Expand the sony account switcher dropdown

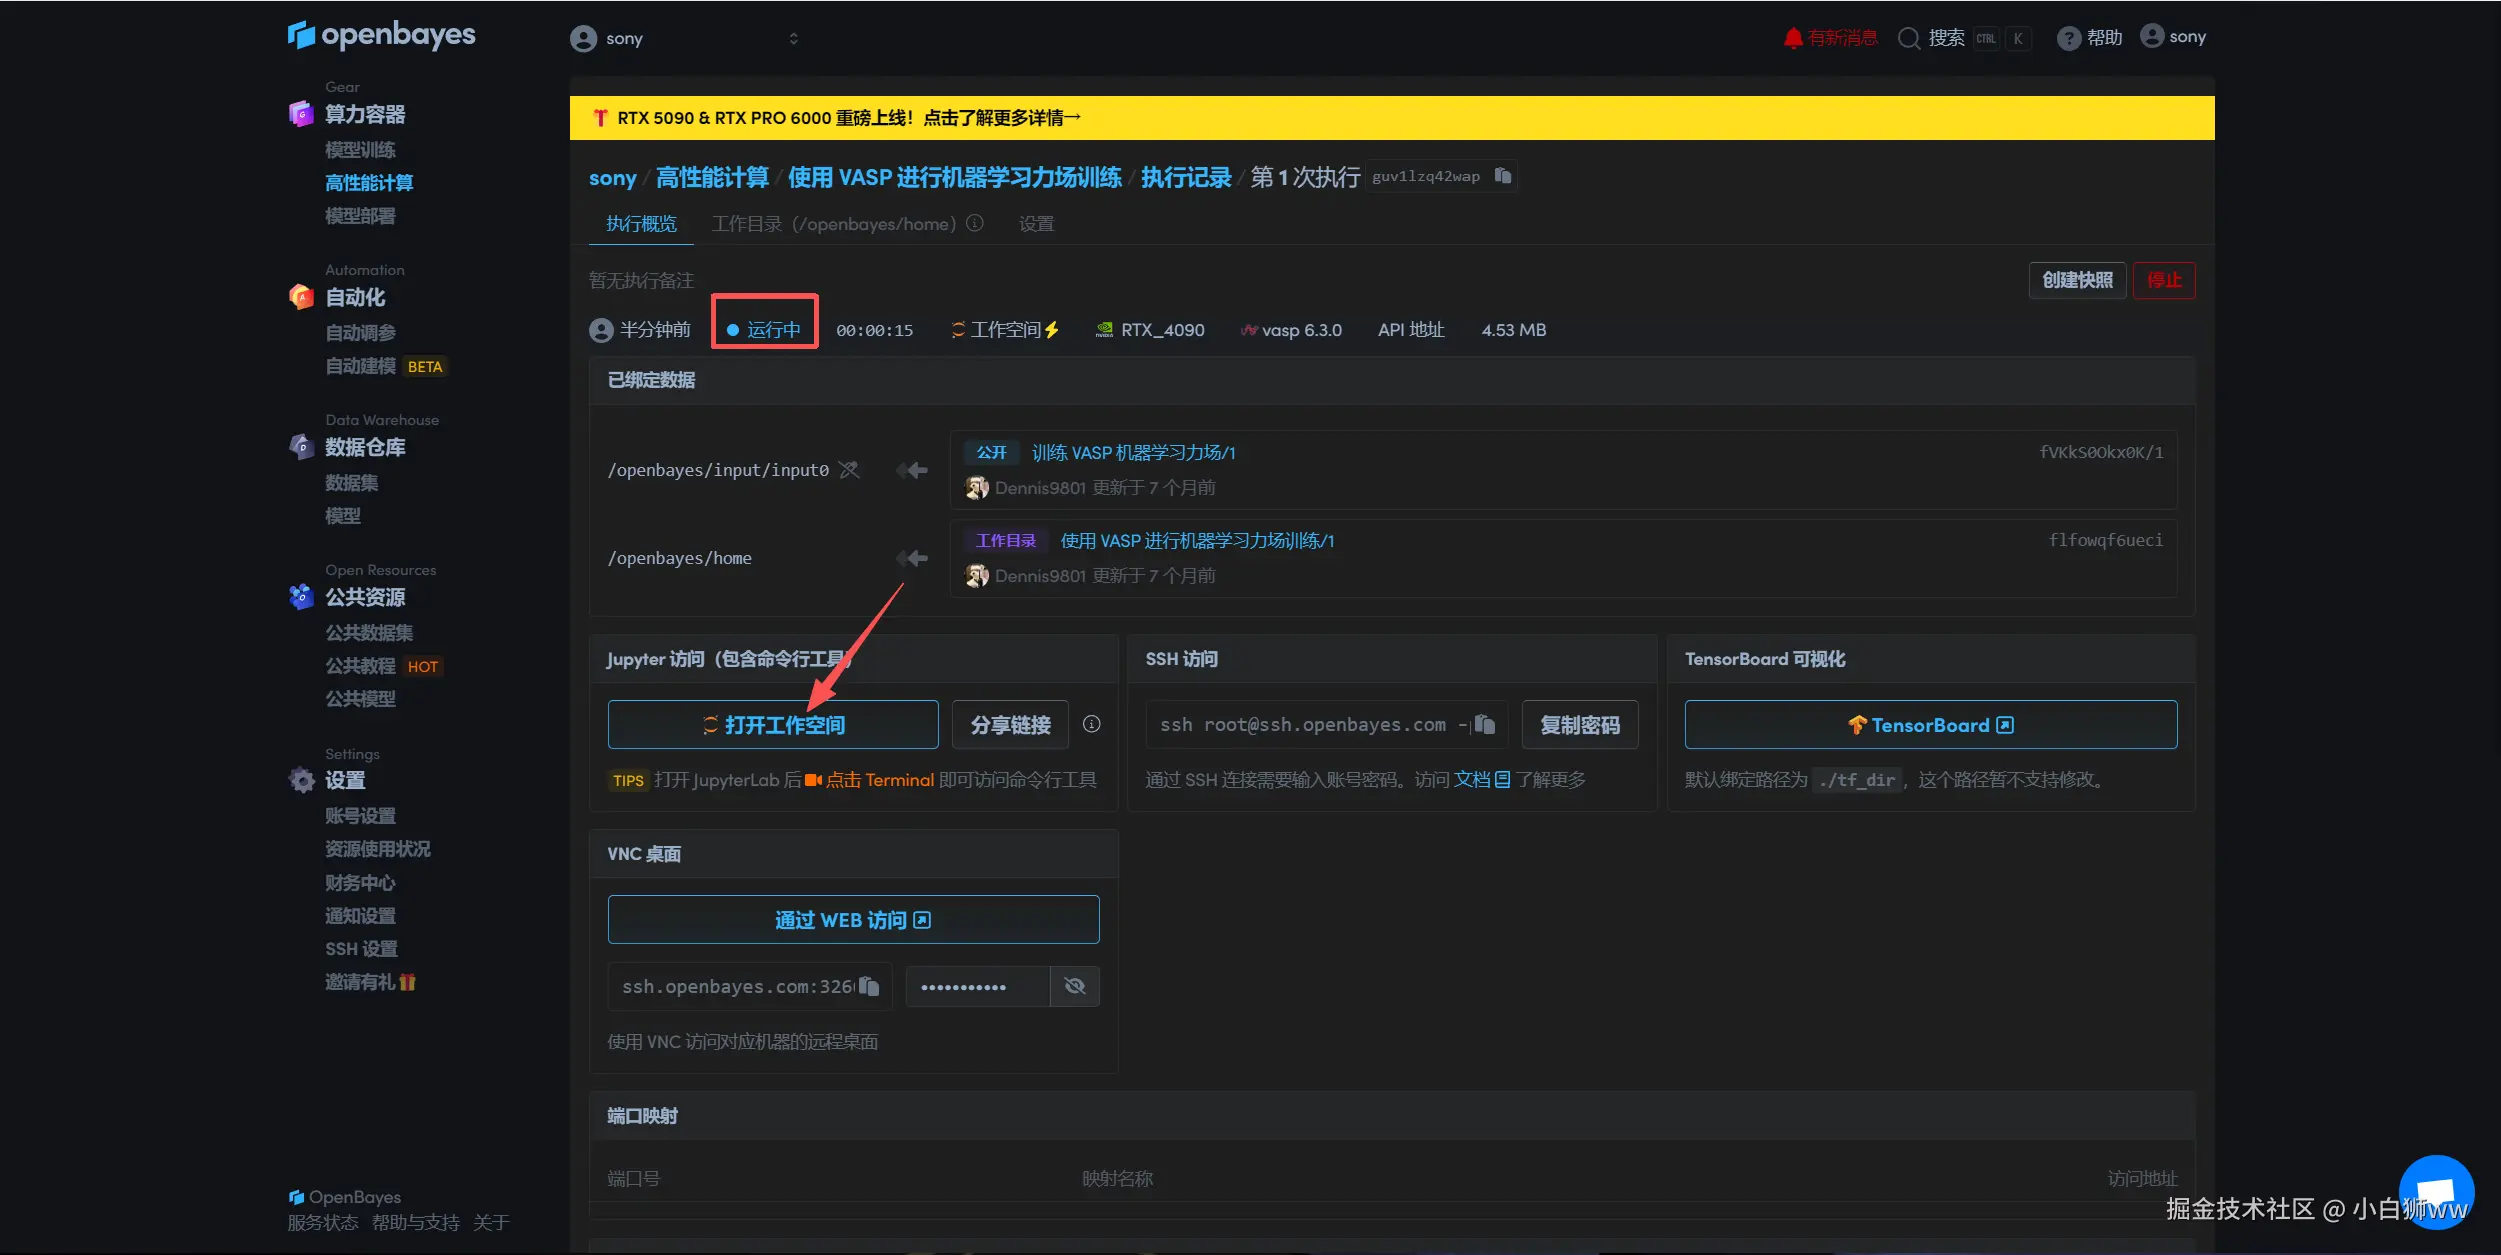tap(793, 39)
